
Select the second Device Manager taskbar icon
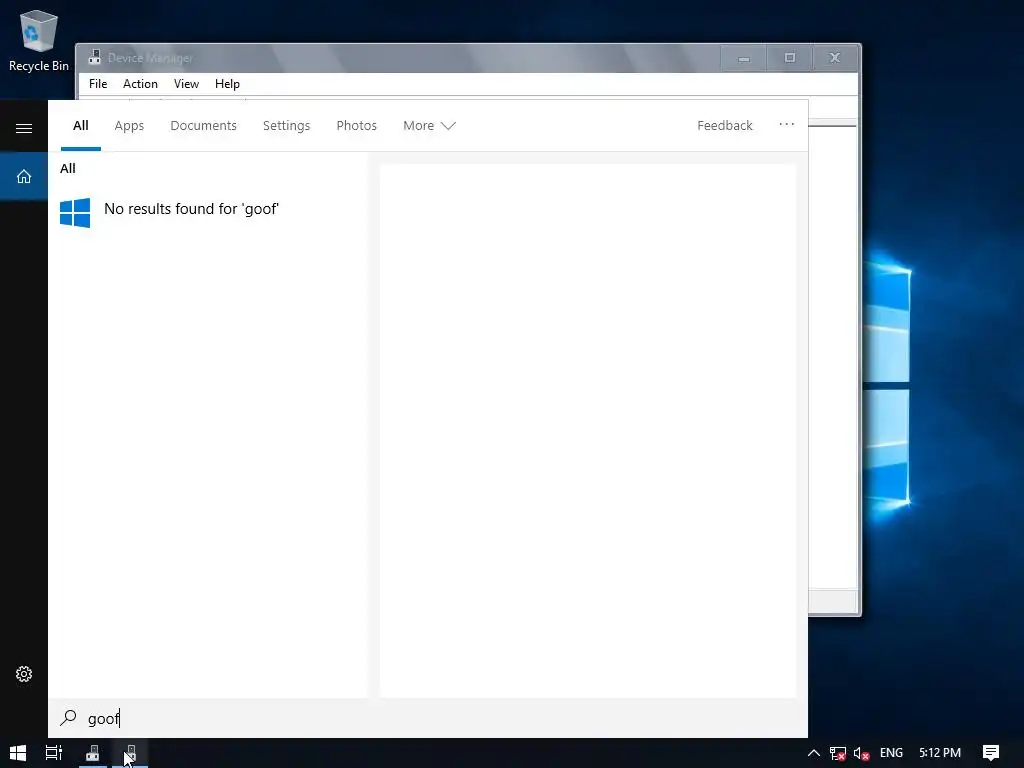point(130,753)
